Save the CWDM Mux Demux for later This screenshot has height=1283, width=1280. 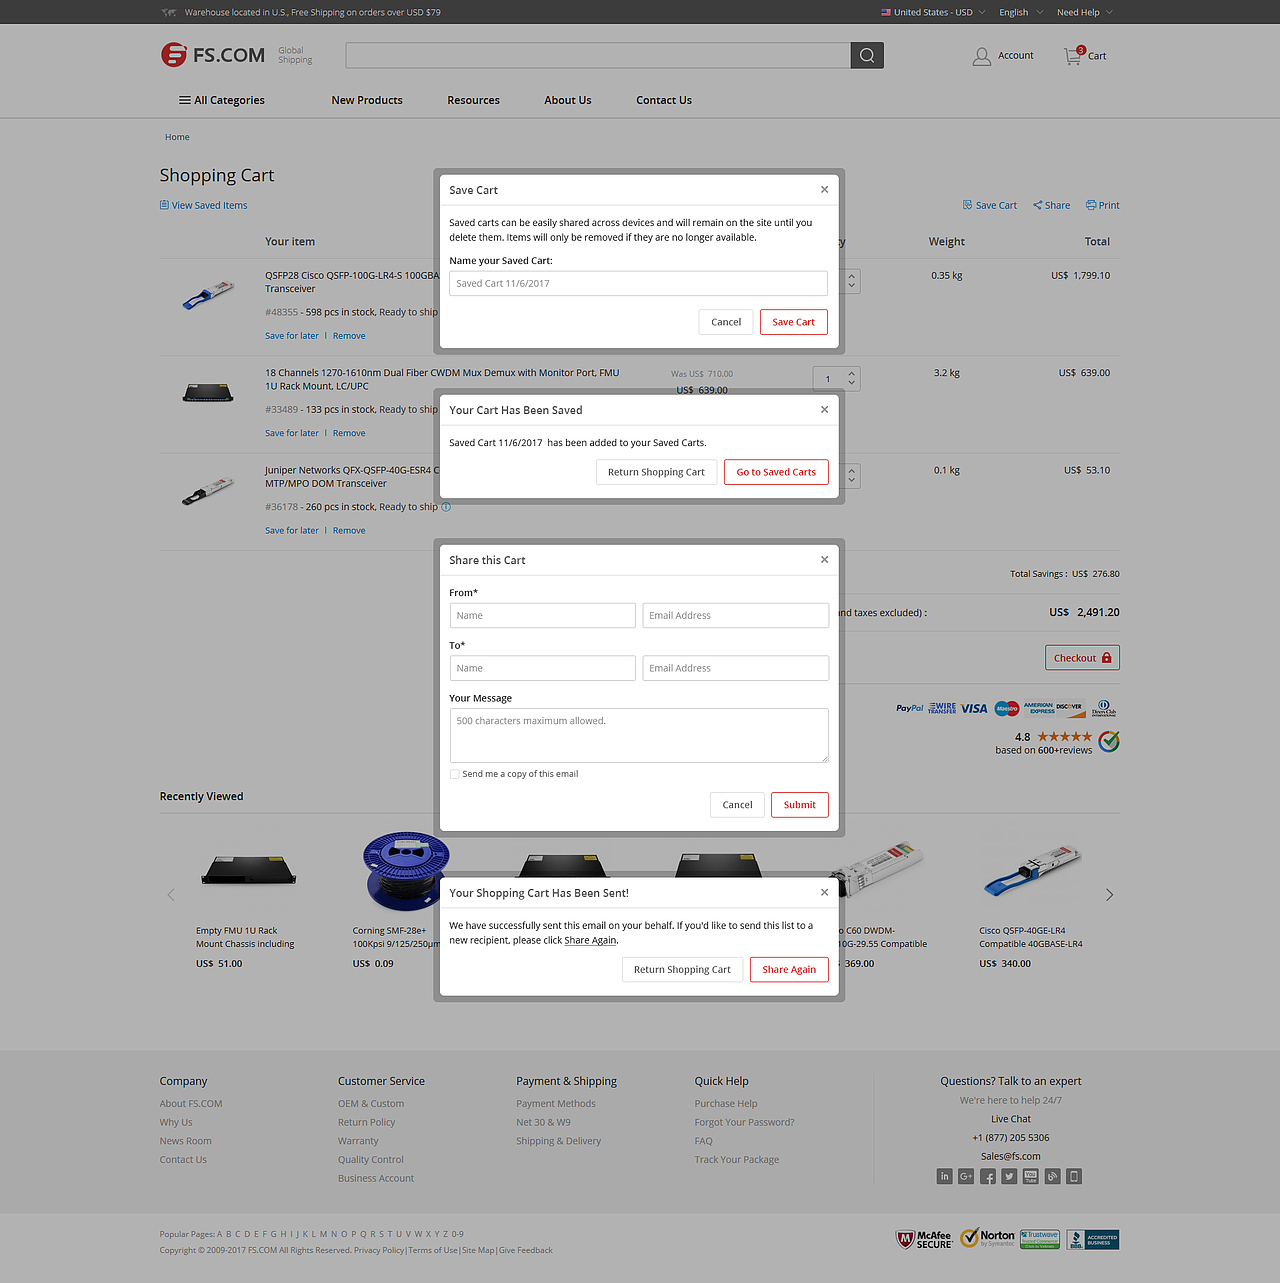pos(292,433)
